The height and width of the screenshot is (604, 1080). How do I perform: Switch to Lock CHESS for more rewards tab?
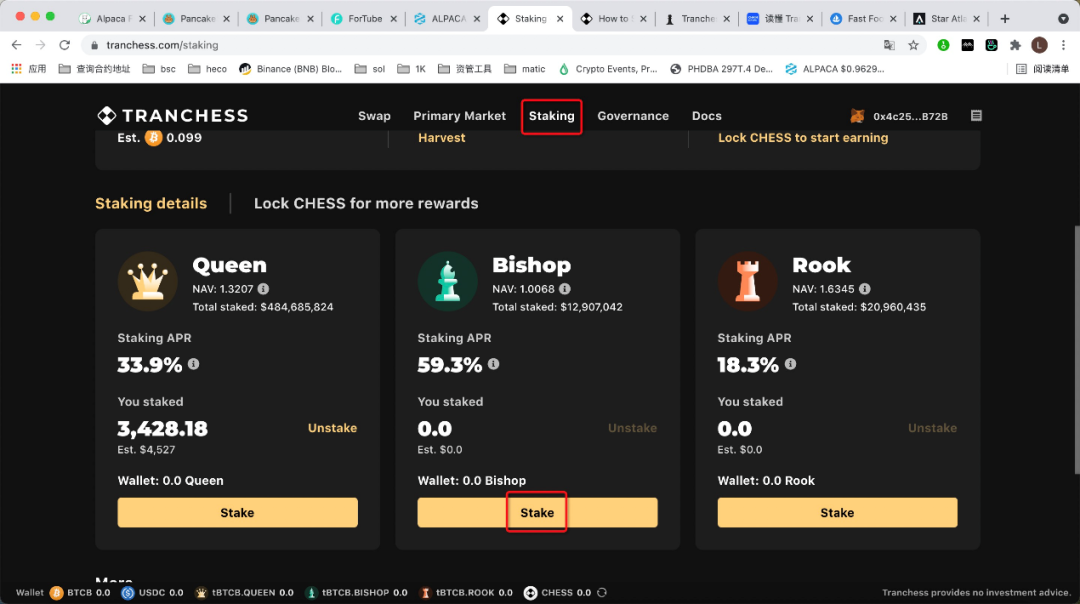(366, 203)
